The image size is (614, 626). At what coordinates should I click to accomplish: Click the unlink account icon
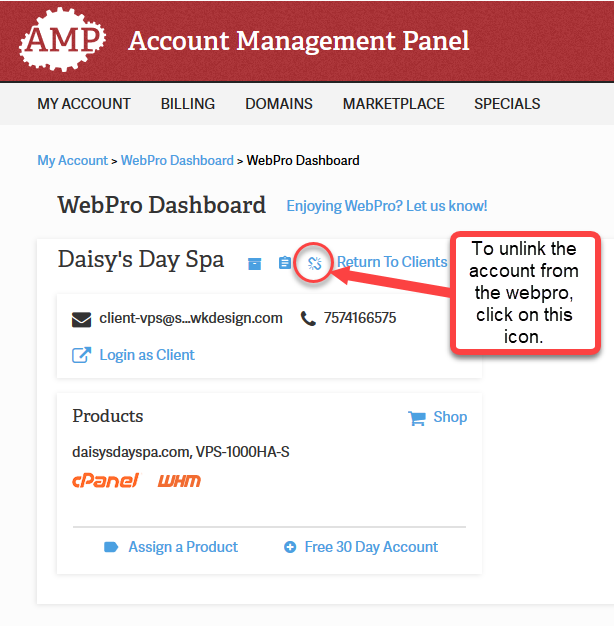[x=314, y=263]
